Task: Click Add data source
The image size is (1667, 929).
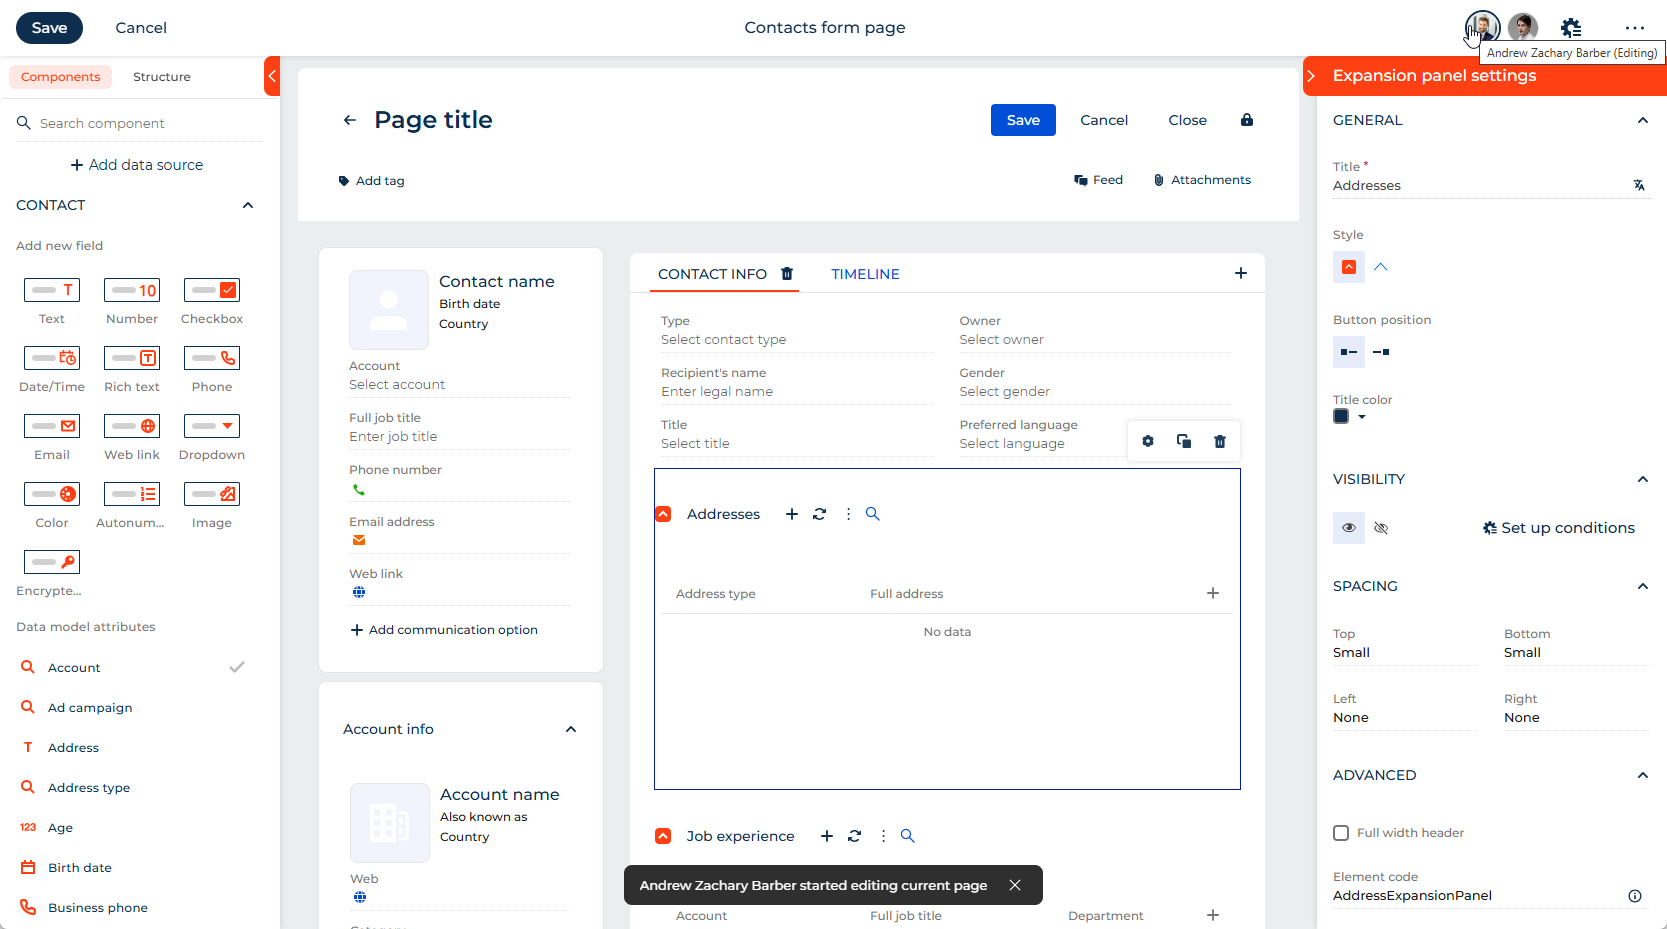Action: coord(136,165)
